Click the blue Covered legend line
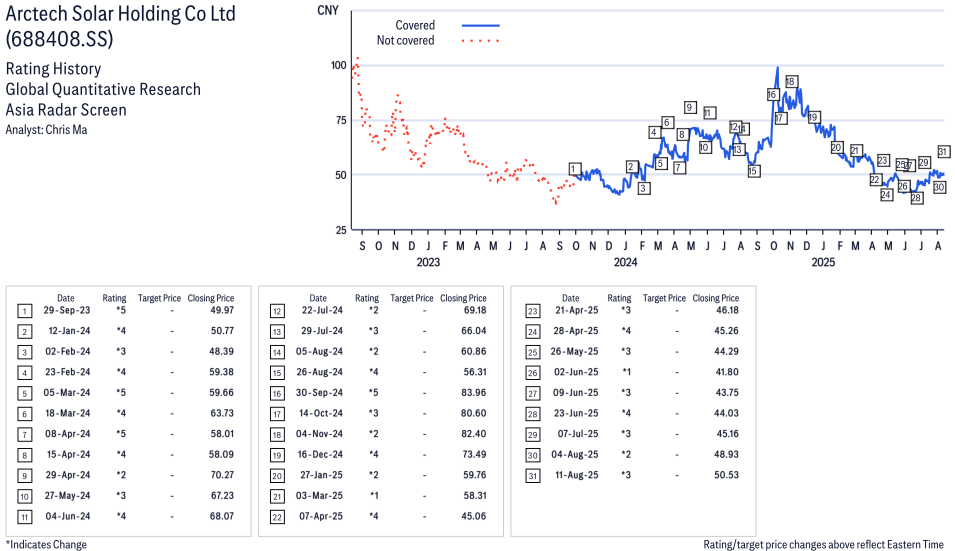Viewport: 955px width, 551px height. point(481,26)
